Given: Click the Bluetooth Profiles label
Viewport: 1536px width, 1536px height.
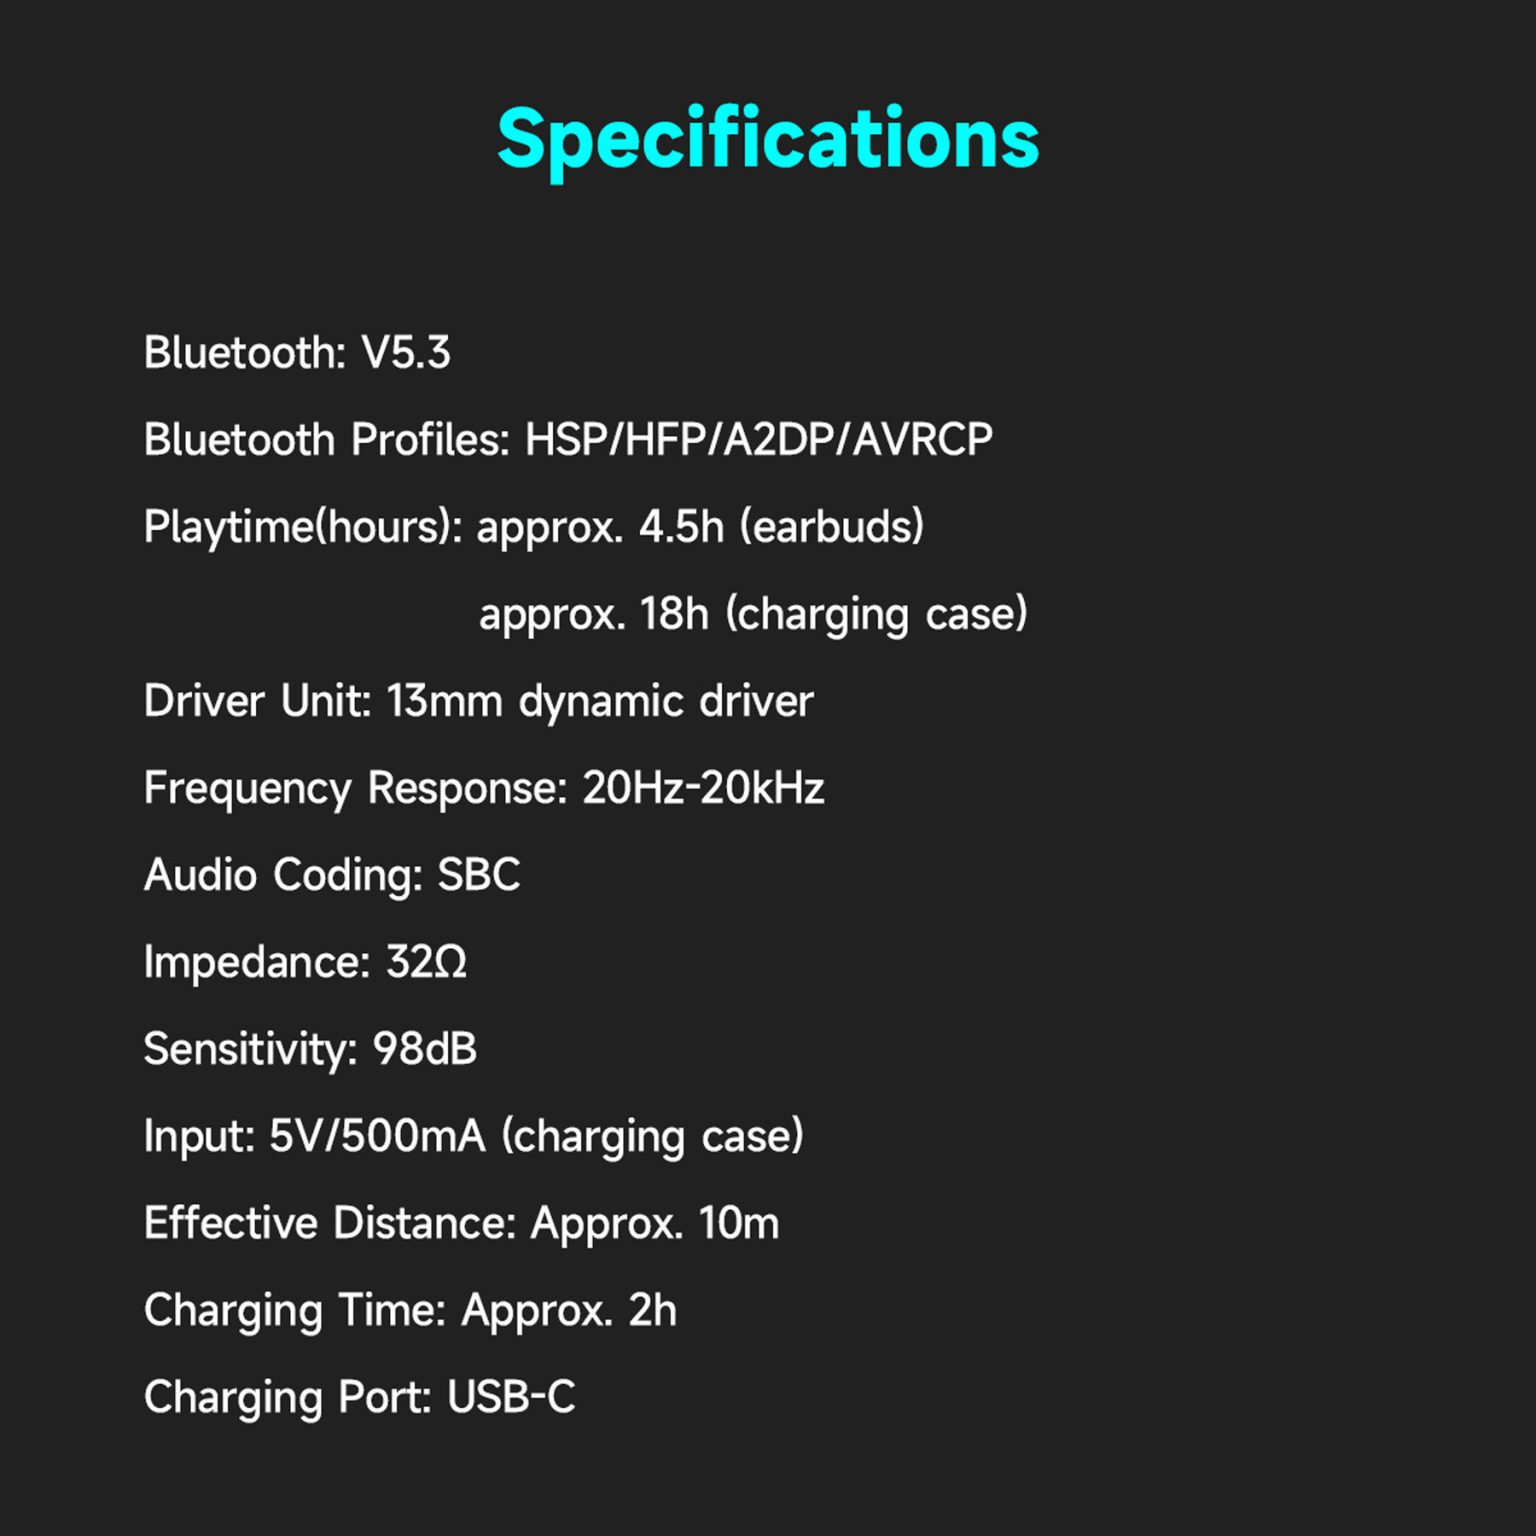Looking at the screenshot, I should [326, 440].
